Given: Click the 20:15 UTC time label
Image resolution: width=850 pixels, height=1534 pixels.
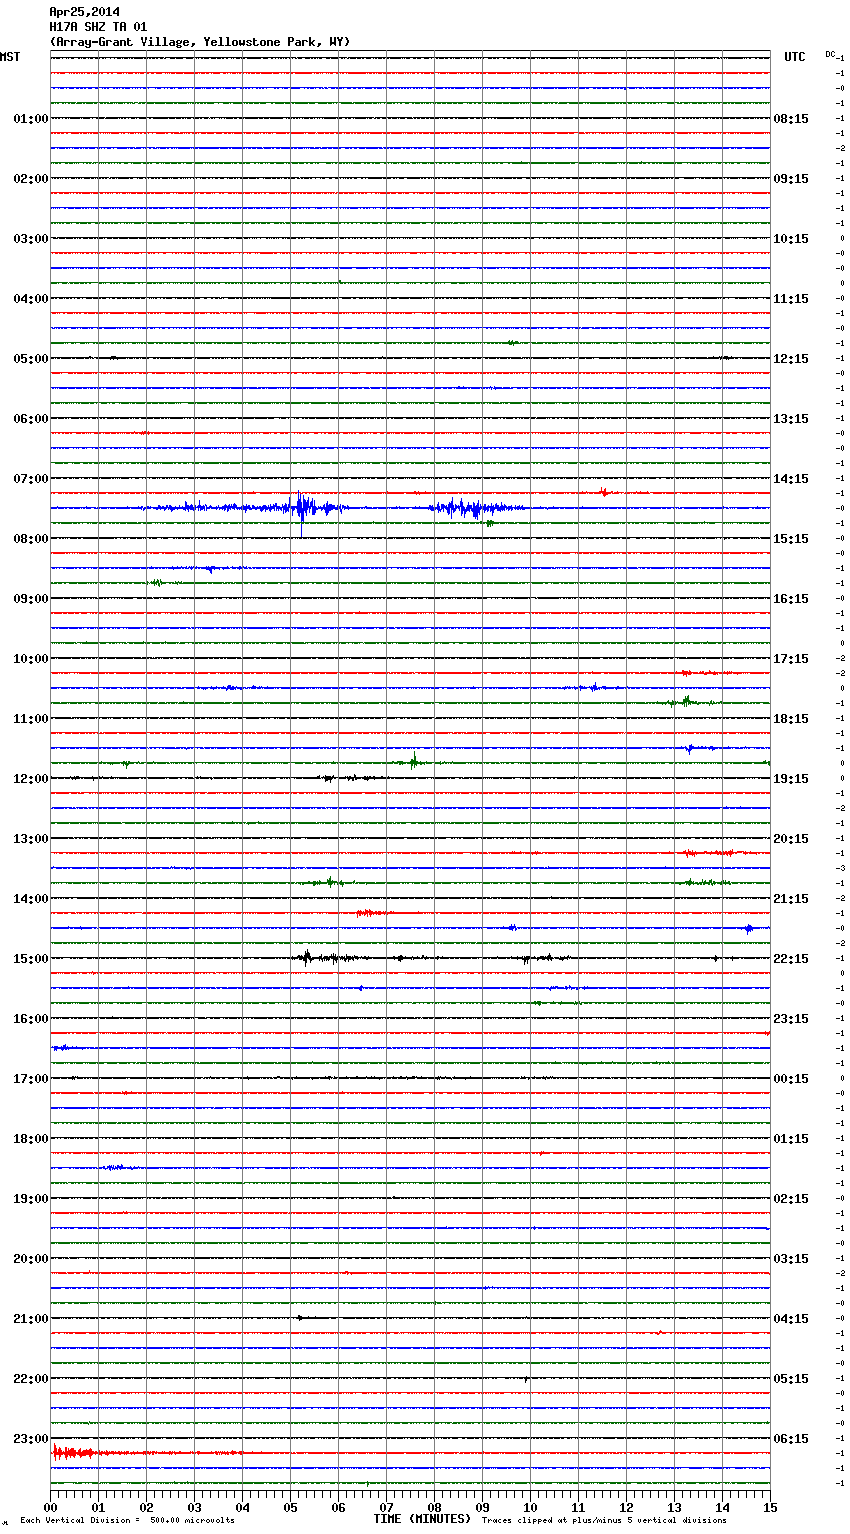Looking at the screenshot, I should (x=791, y=839).
